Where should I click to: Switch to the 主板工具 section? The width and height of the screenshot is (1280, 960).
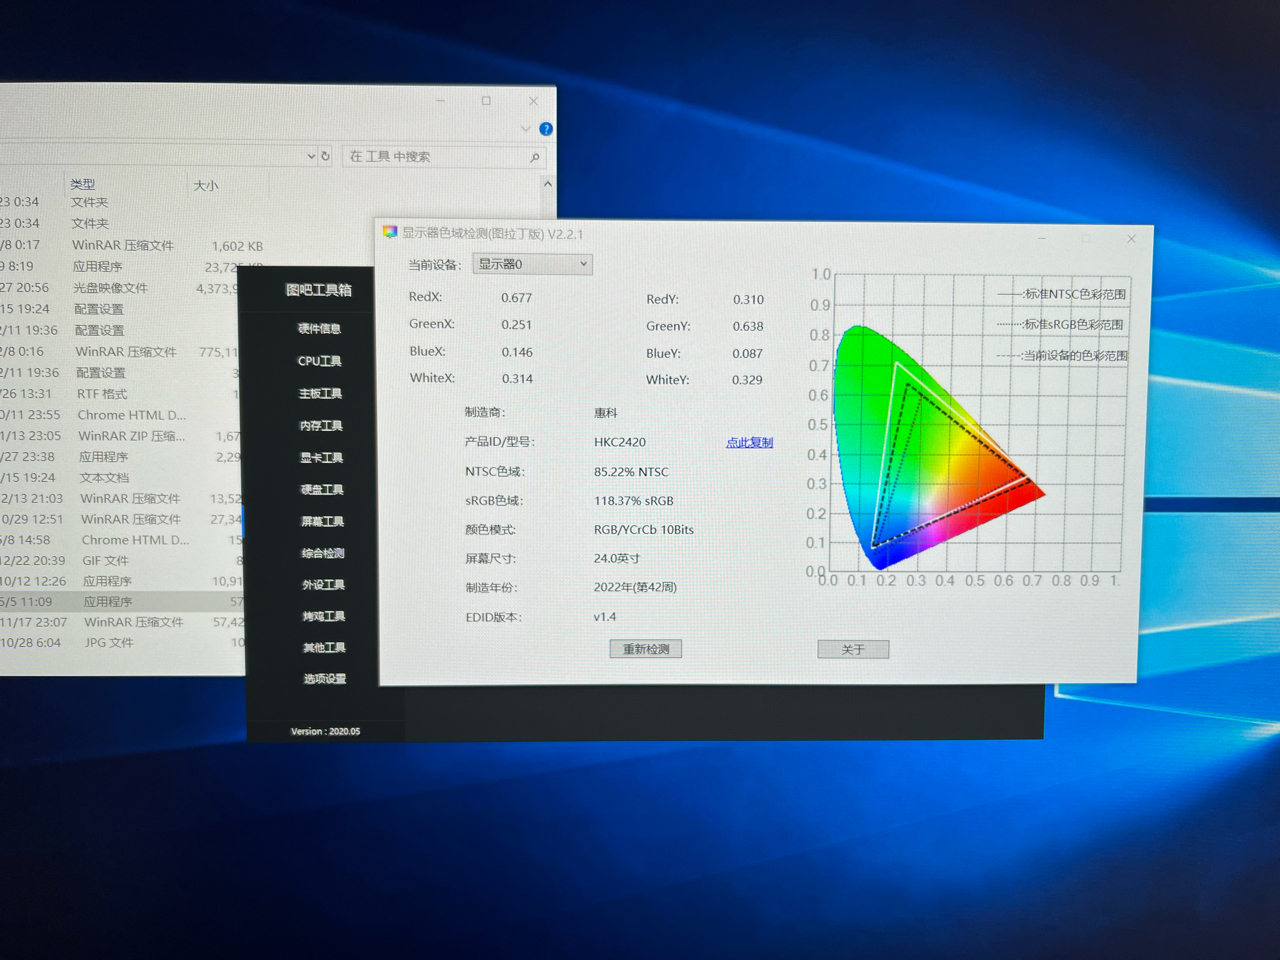(320, 394)
